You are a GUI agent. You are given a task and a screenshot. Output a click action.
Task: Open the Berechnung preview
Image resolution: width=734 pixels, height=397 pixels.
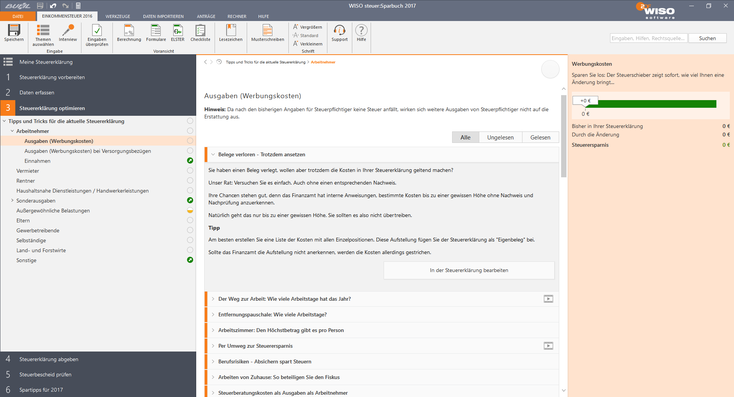point(129,33)
